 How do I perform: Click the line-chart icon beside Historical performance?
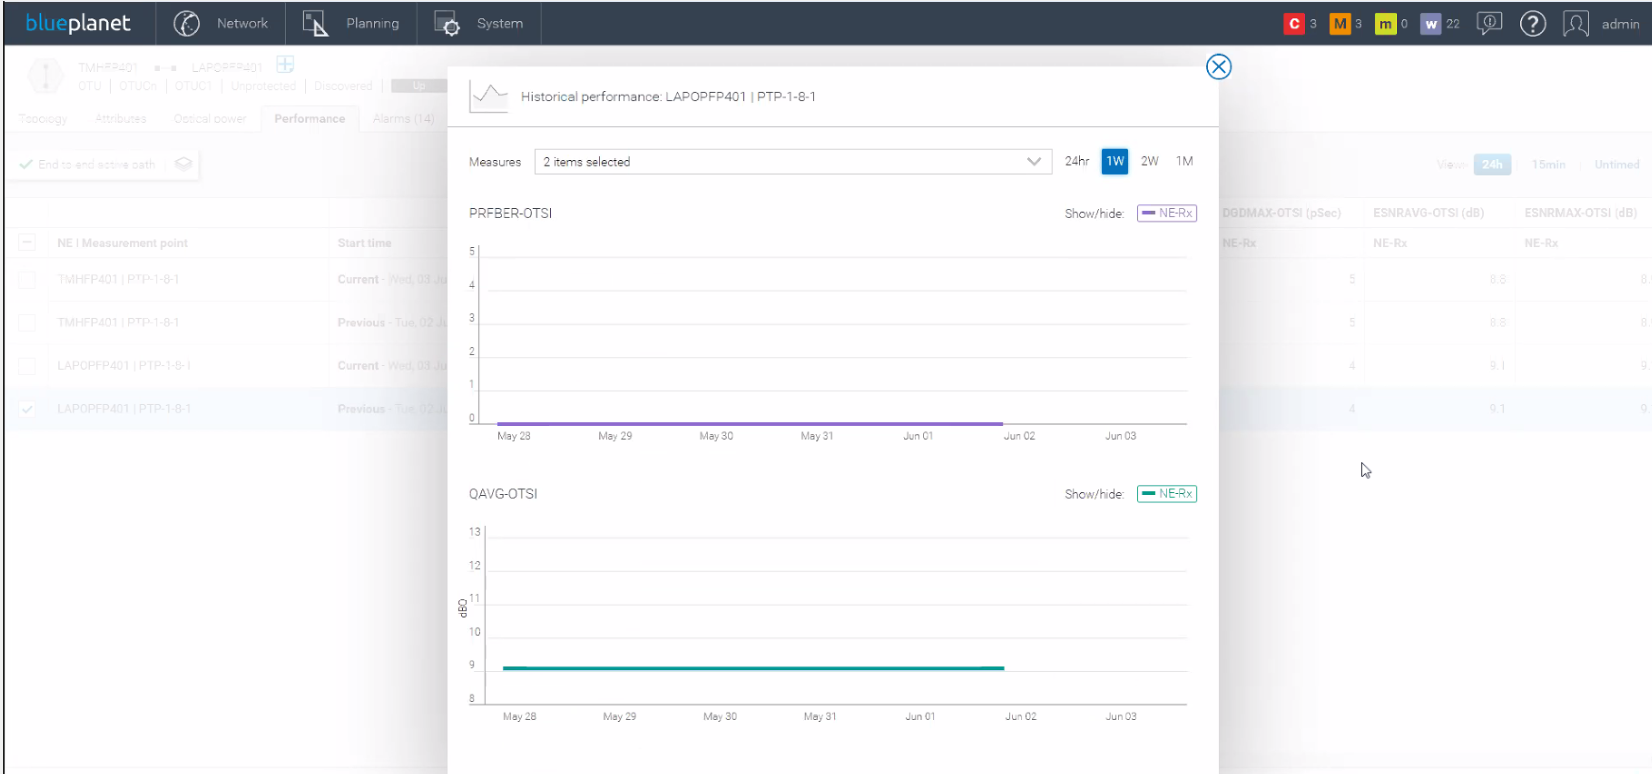click(489, 97)
